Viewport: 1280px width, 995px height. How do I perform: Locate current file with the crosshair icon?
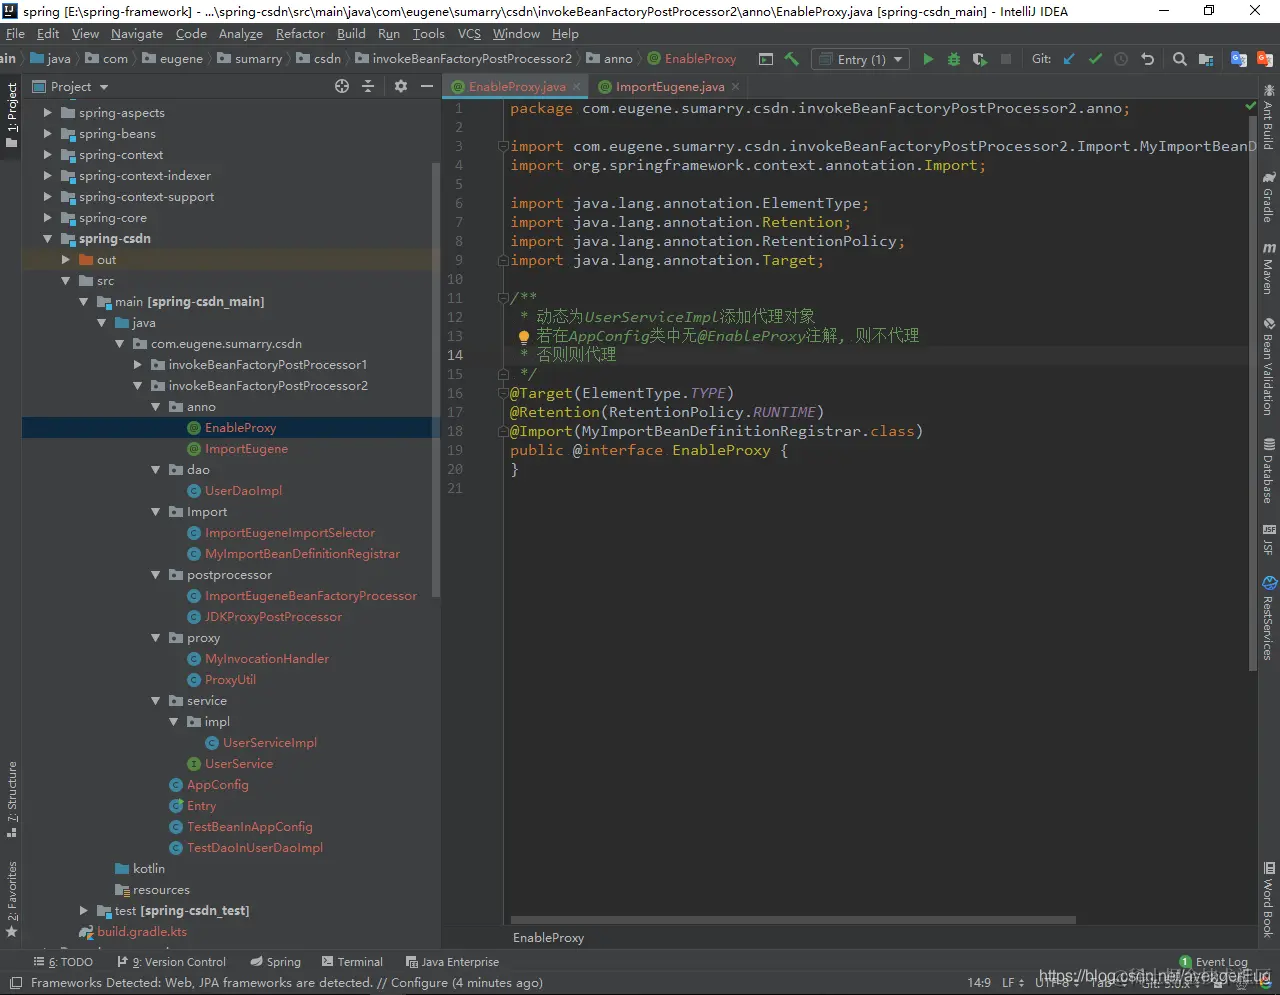click(x=342, y=87)
